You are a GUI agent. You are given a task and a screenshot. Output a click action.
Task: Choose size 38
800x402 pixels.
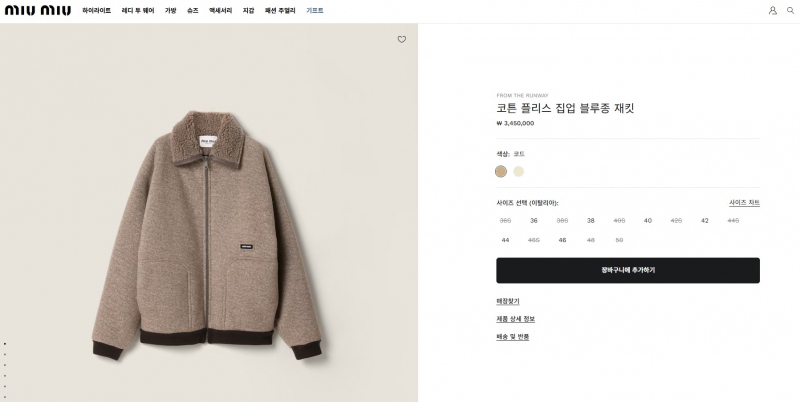[591, 220]
